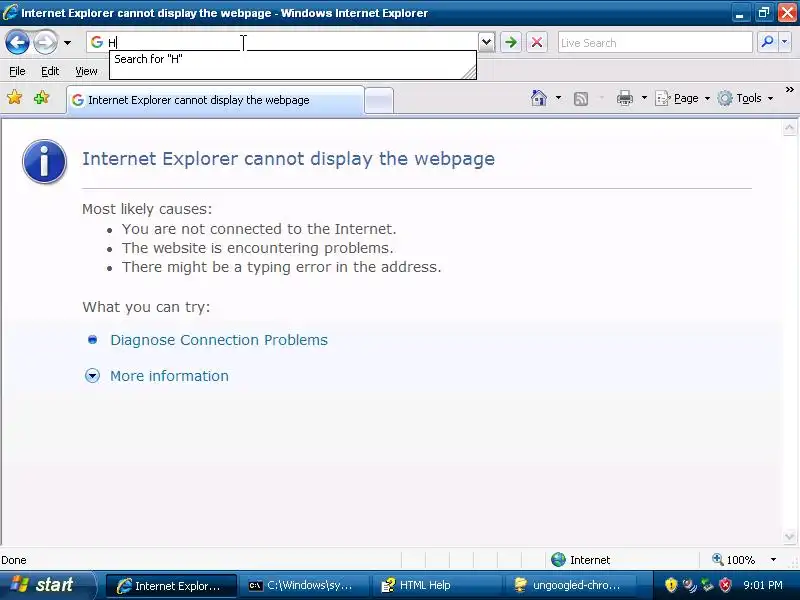This screenshot has height=600, width=800.
Task: Click the Live Search box
Action: pos(655,43)
